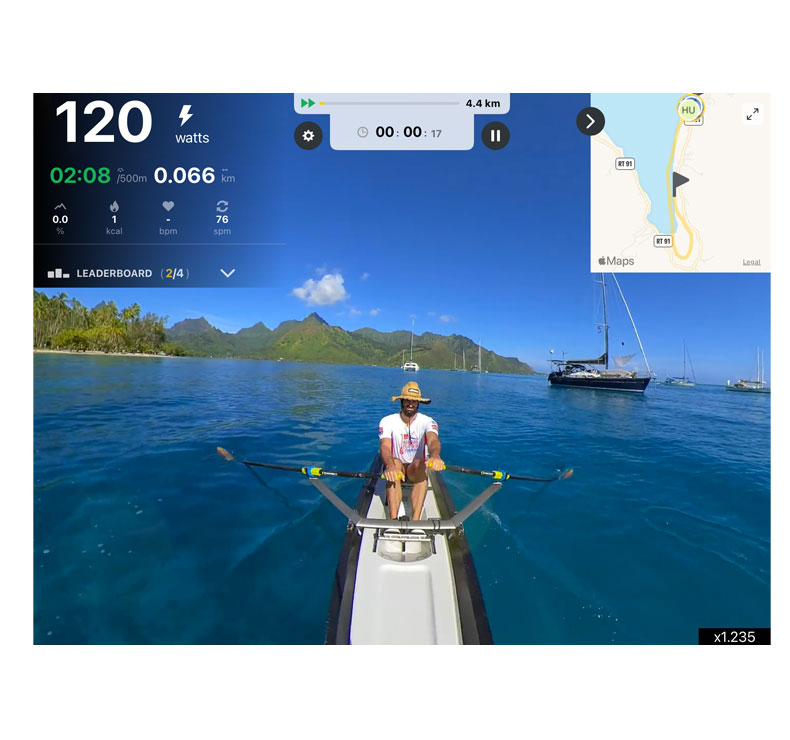Expand the Leaderboard chevron
This screenshot has width=790, height=740.
228,273
